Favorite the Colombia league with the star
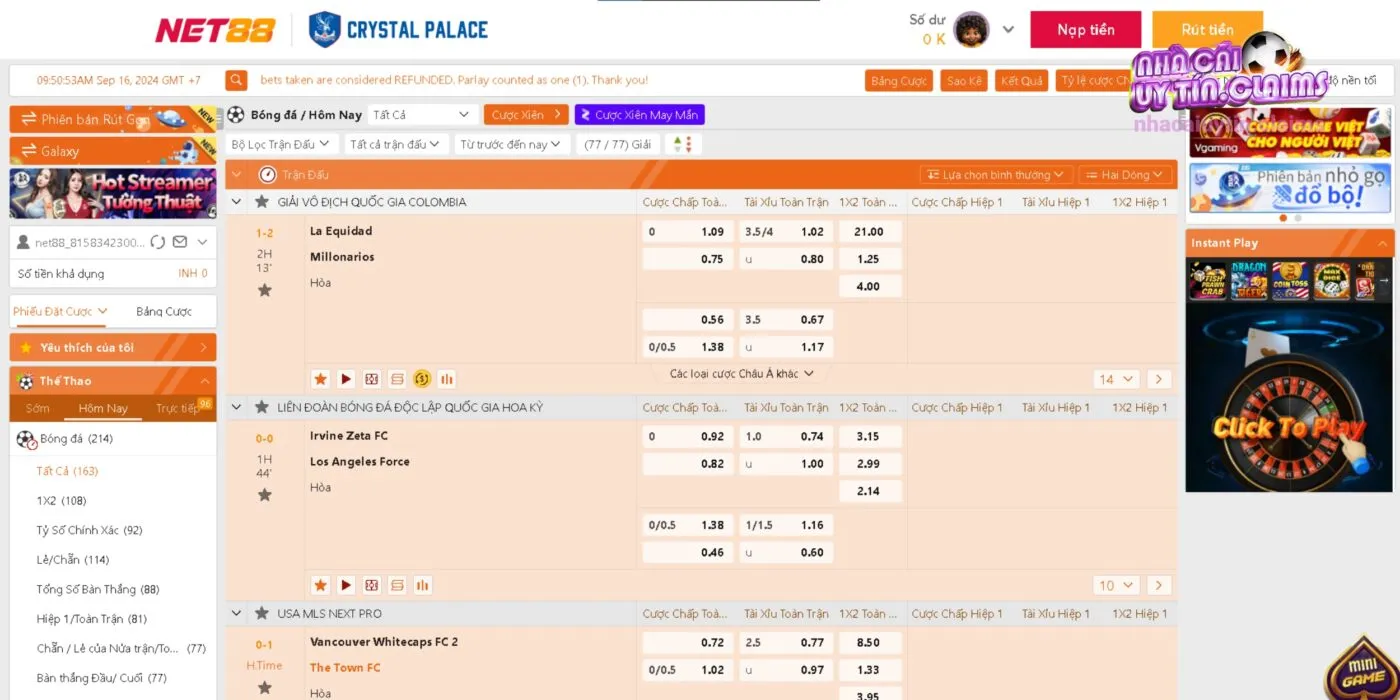This screenshot has height=700, width=1400. tap(262, 202)
